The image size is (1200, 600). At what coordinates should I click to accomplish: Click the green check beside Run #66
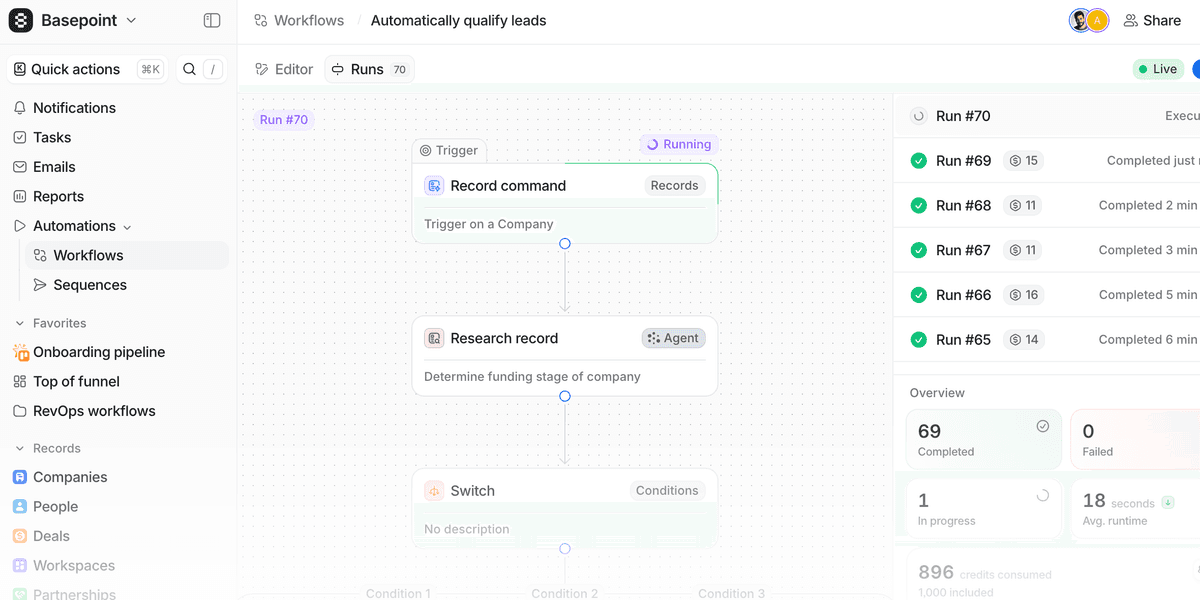pos(918,295)
